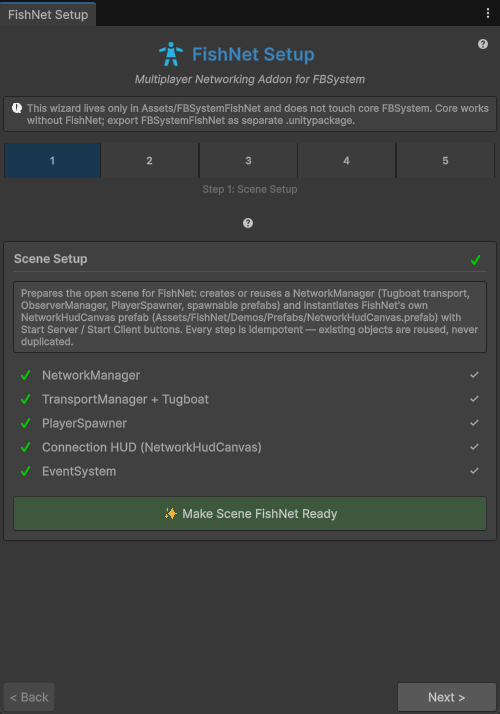Click the scene preparation description box

click(250, 317)
